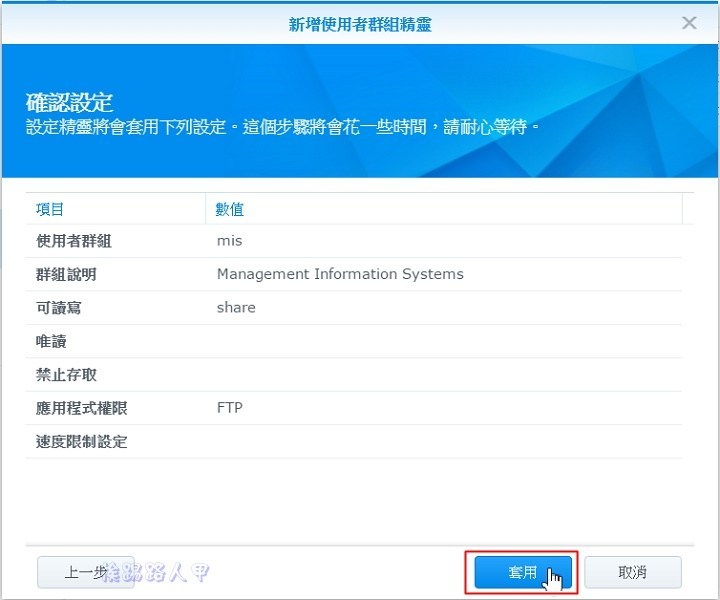Click the 數值 column header

coord(444,209)
